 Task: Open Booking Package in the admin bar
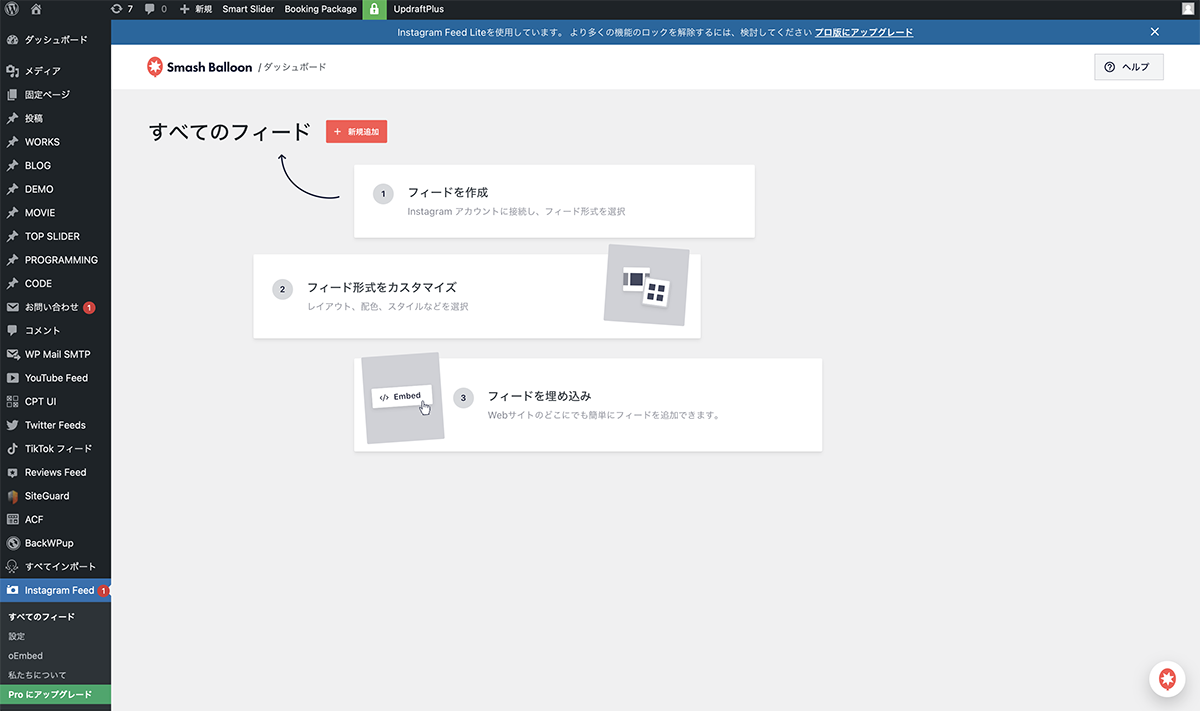[x=320, y=9]
